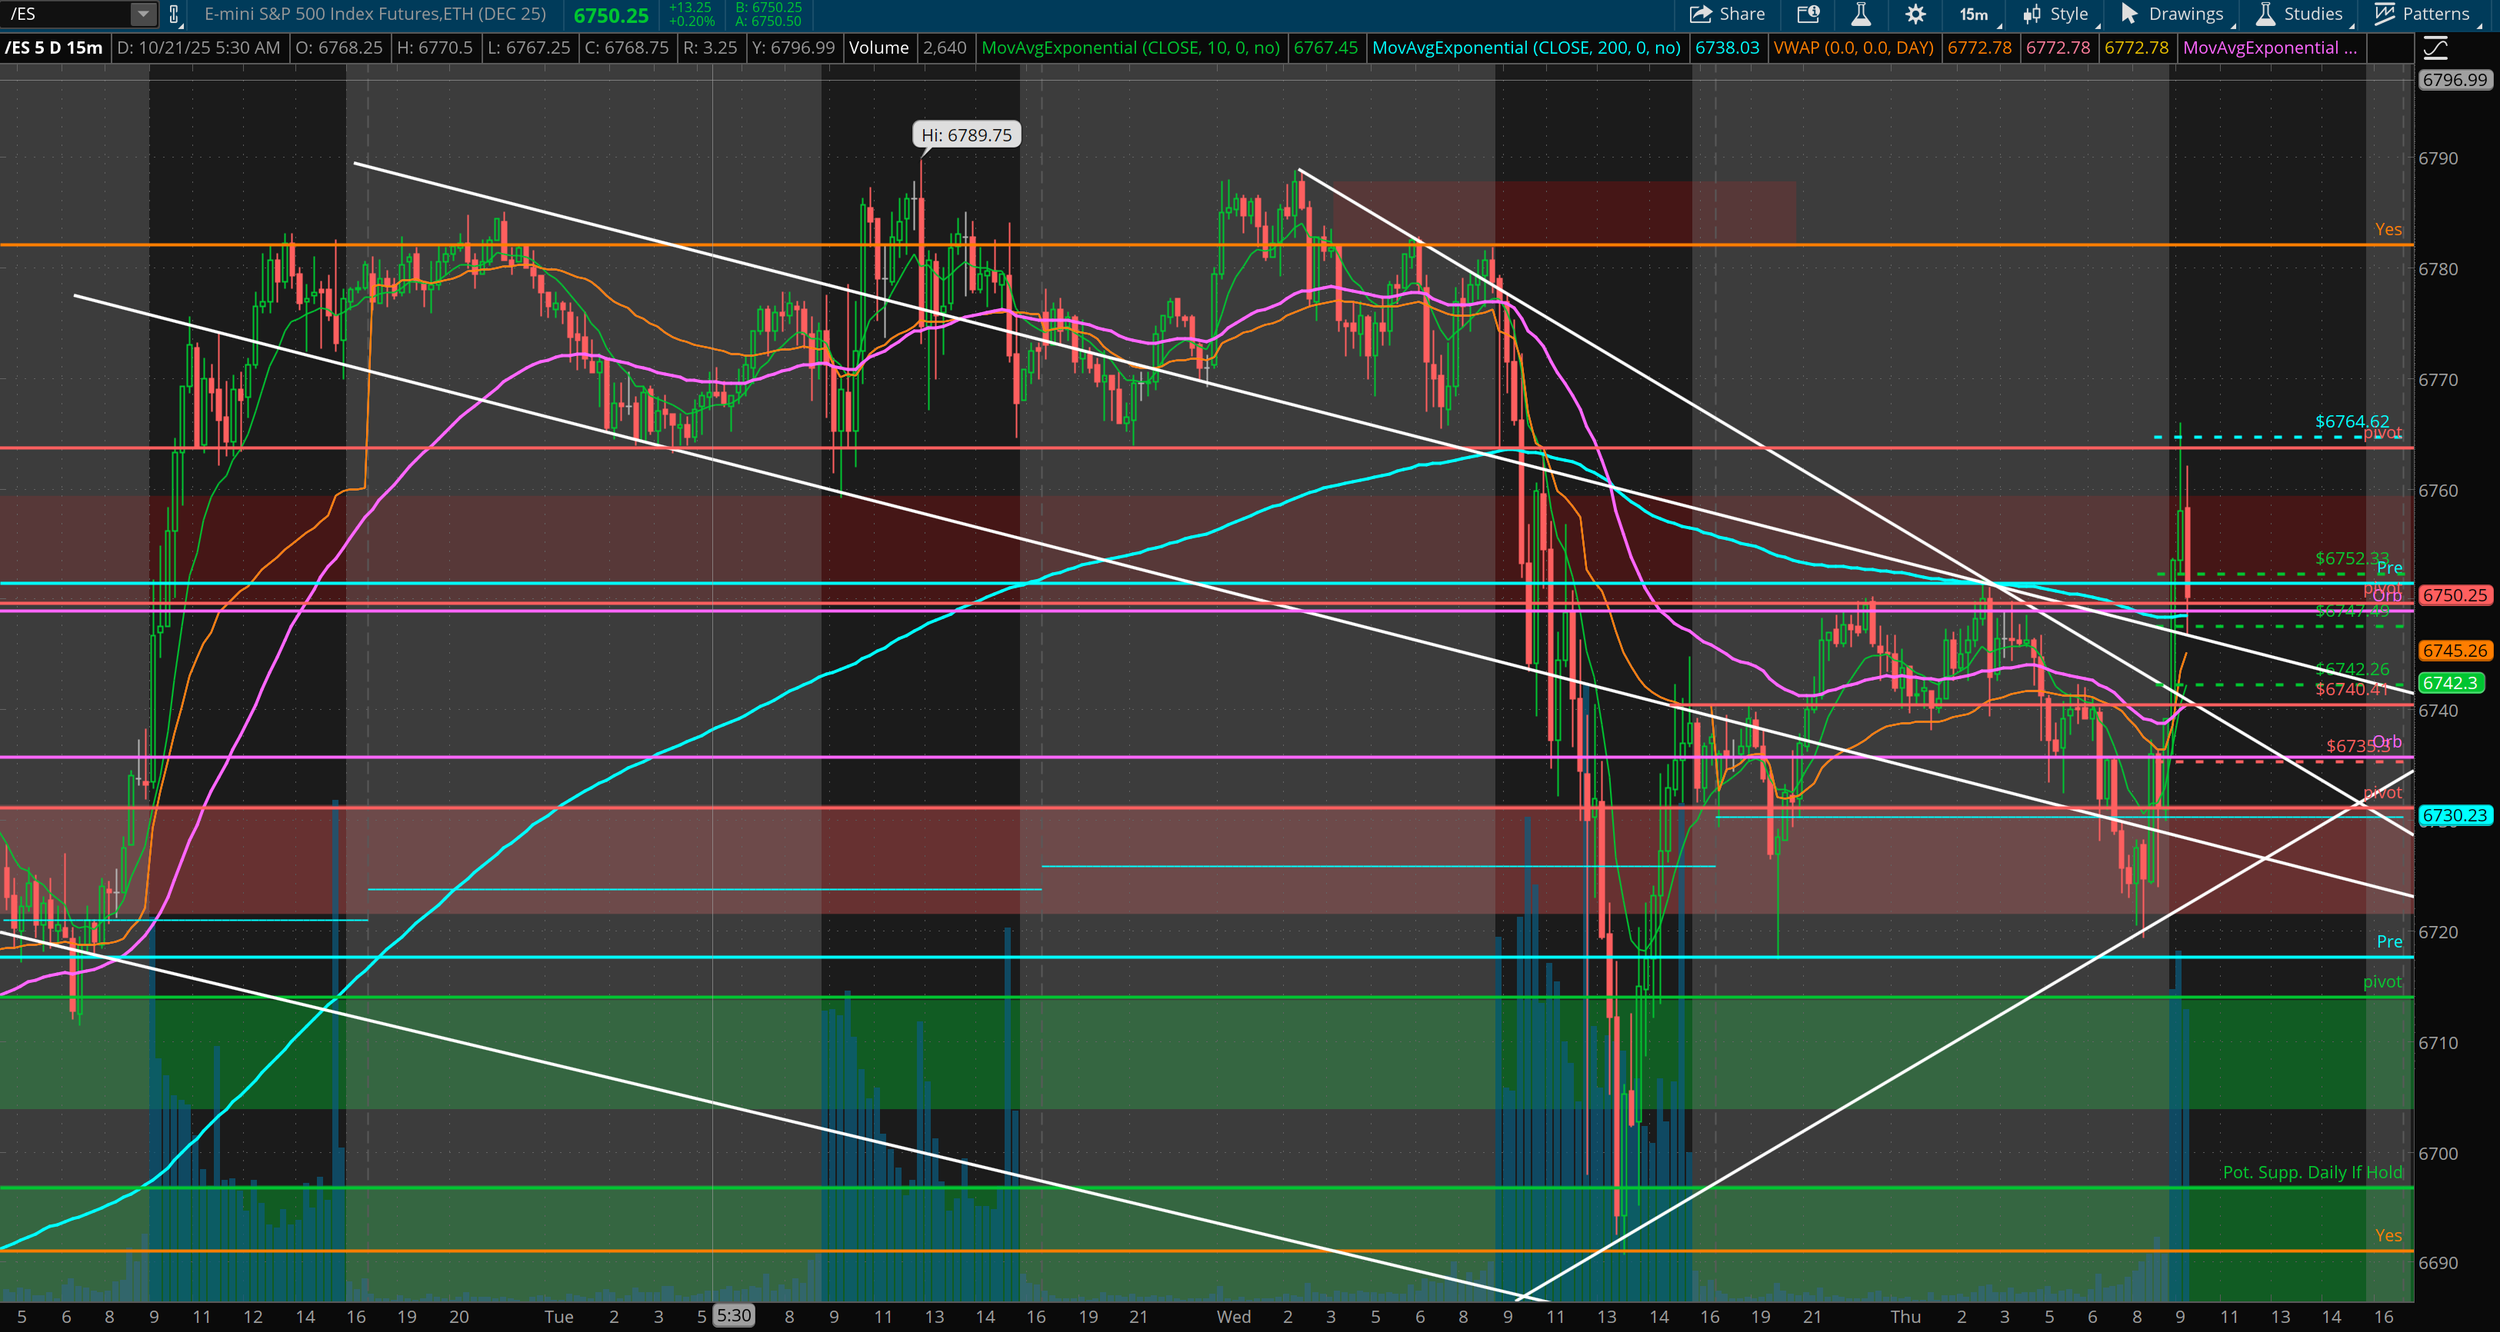Click the cyan 6730.23 price axis label

pos(2454,815)
